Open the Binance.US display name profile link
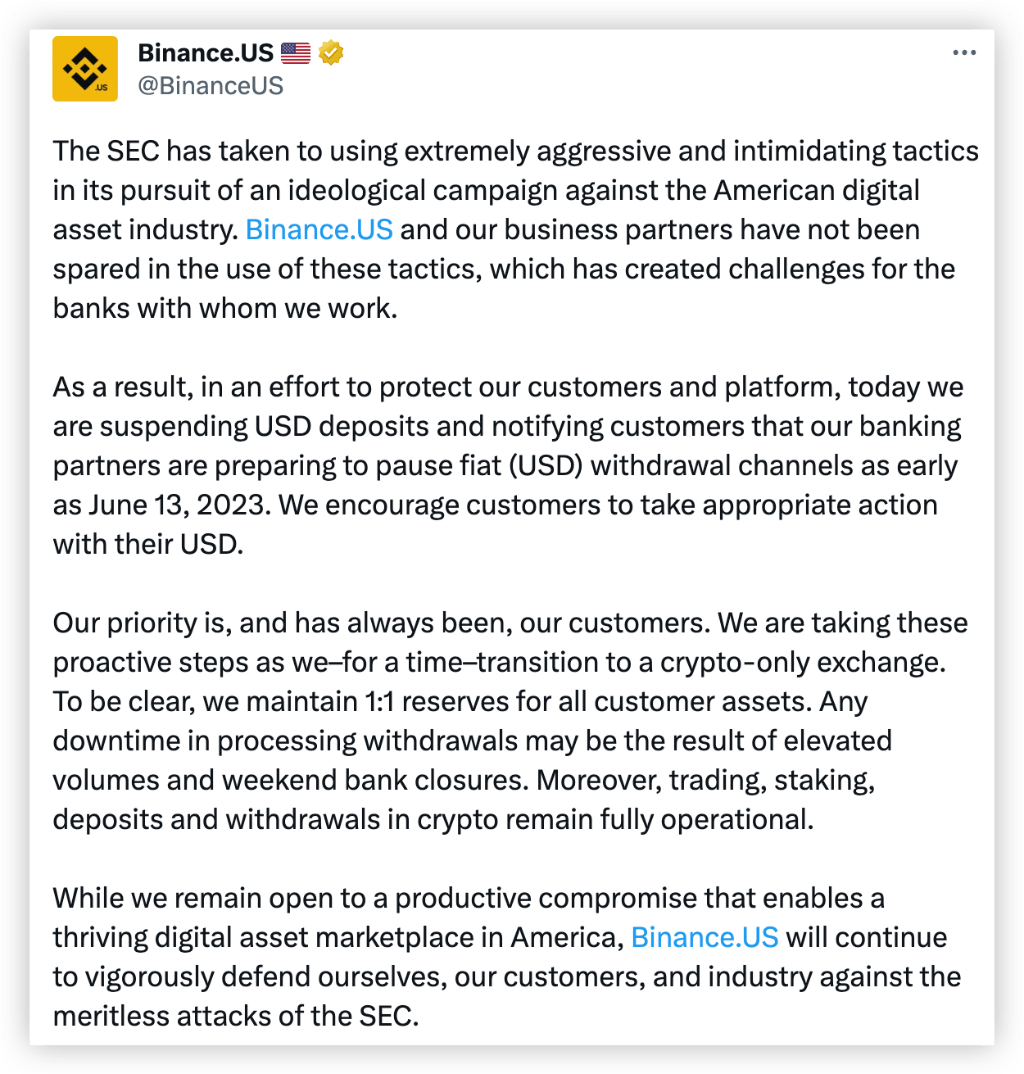This screenshot has width=1024, height=1074. [205, 53]
